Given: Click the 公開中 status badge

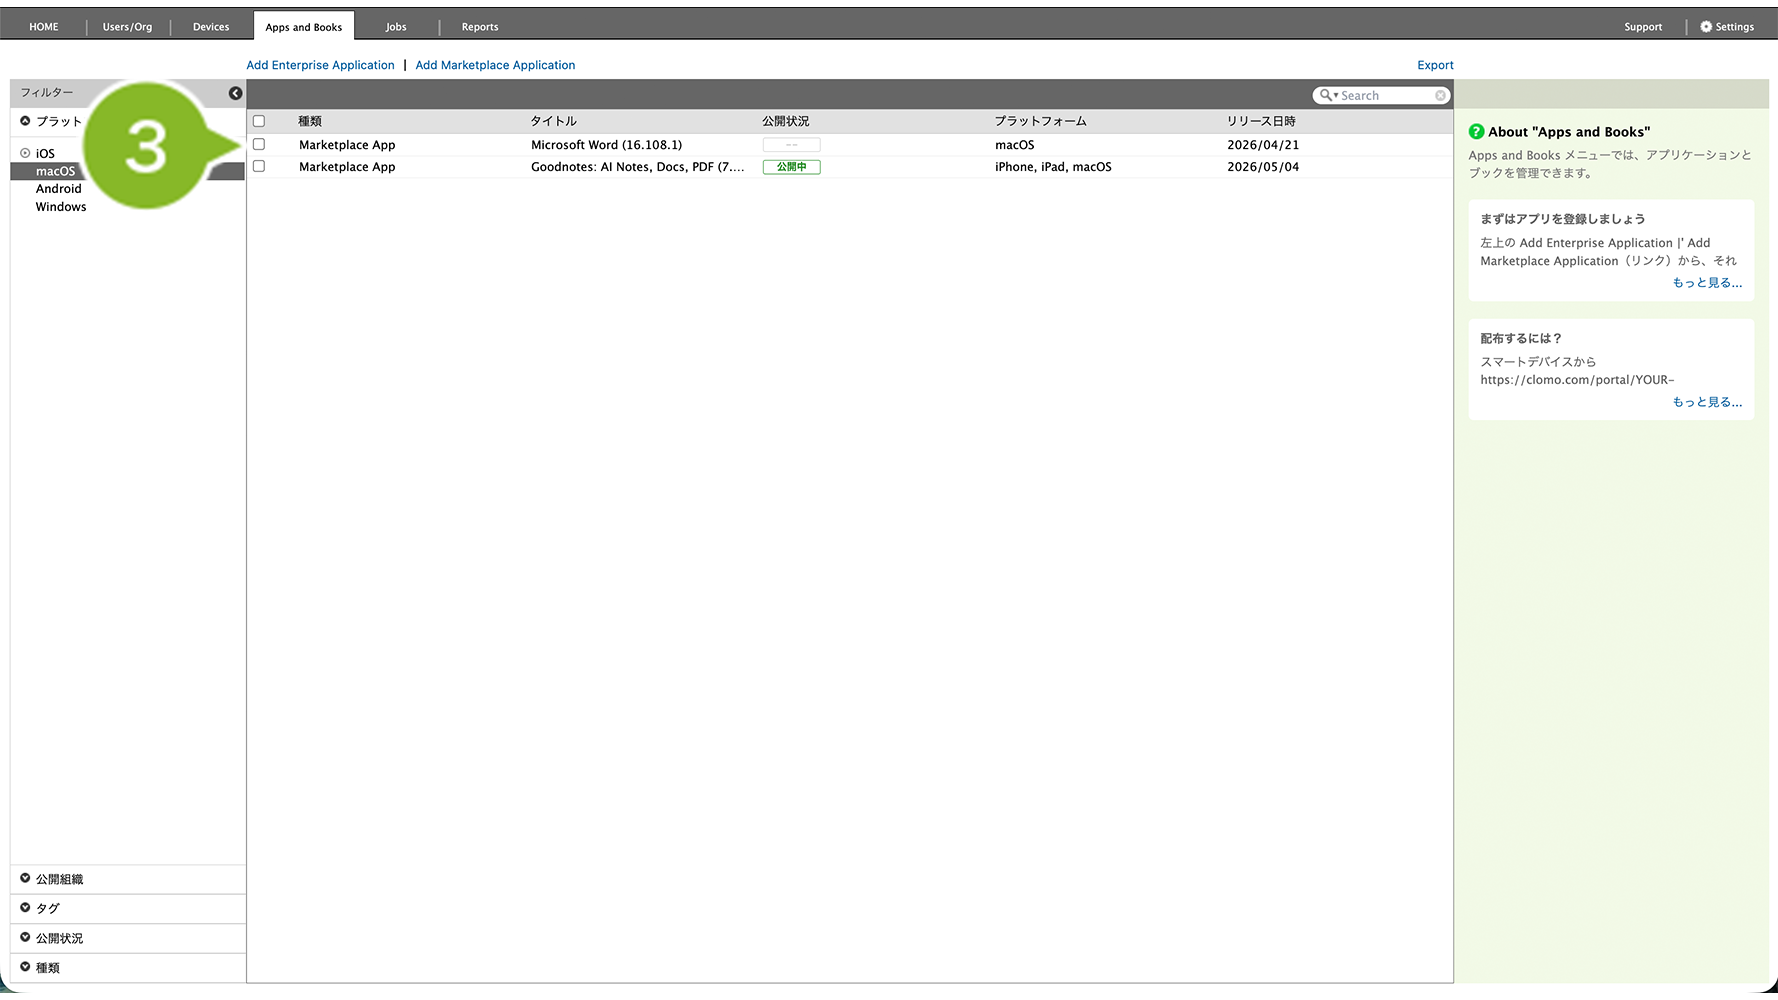Looking at the screenshot, I should [791, 167].
